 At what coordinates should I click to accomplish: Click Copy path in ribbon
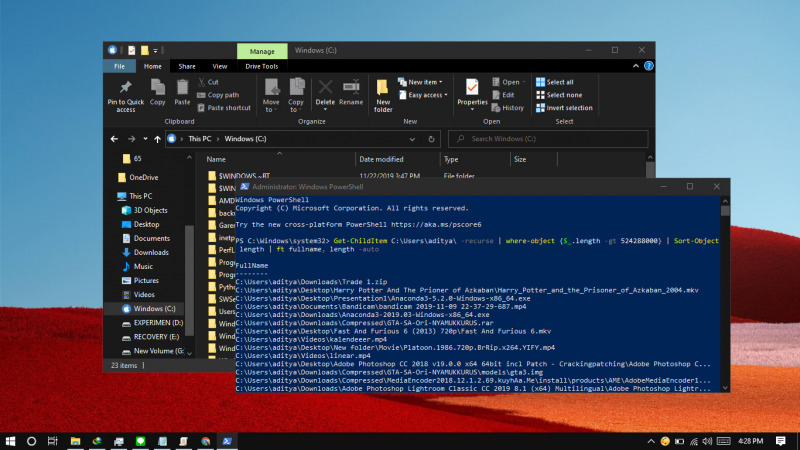click(218, 95)
